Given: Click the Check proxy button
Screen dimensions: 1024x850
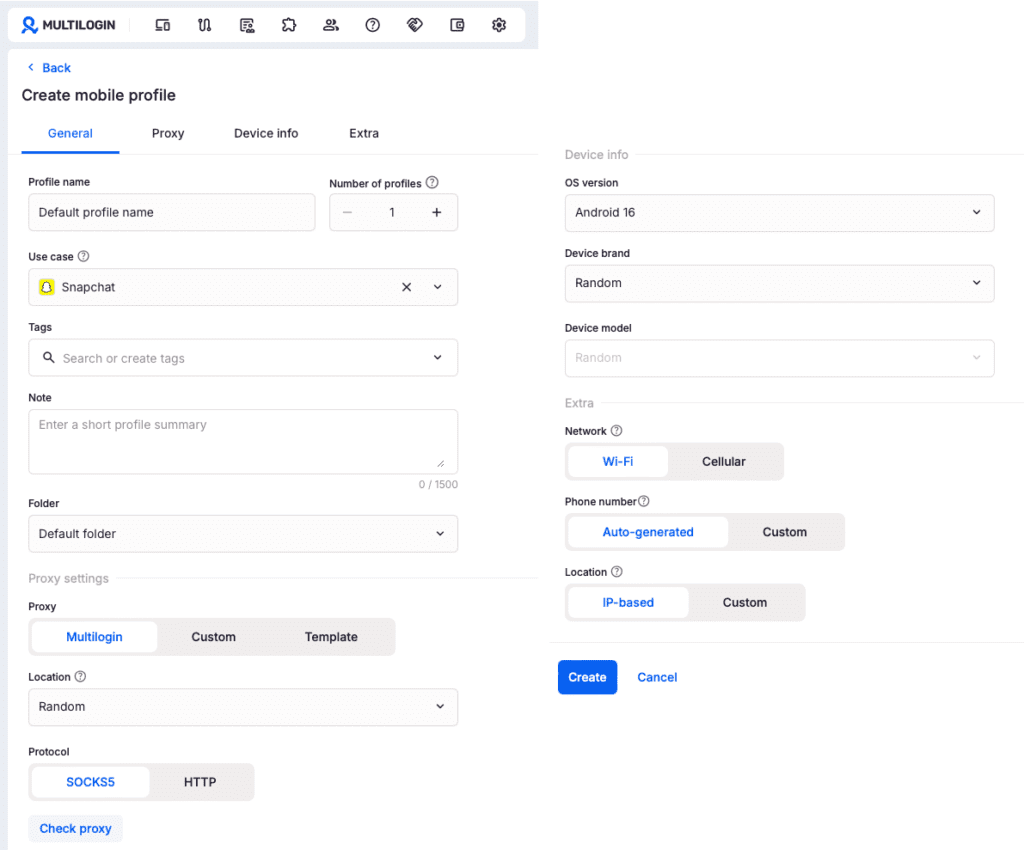Looking at the screenshot, I should pyautogui.click(x=75, y=828).
